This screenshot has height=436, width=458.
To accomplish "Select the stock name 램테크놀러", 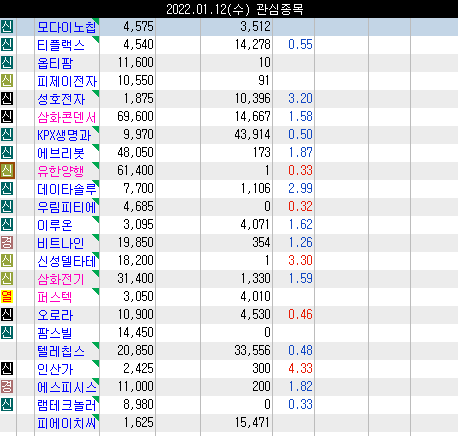I will click(x=67, y=405).
